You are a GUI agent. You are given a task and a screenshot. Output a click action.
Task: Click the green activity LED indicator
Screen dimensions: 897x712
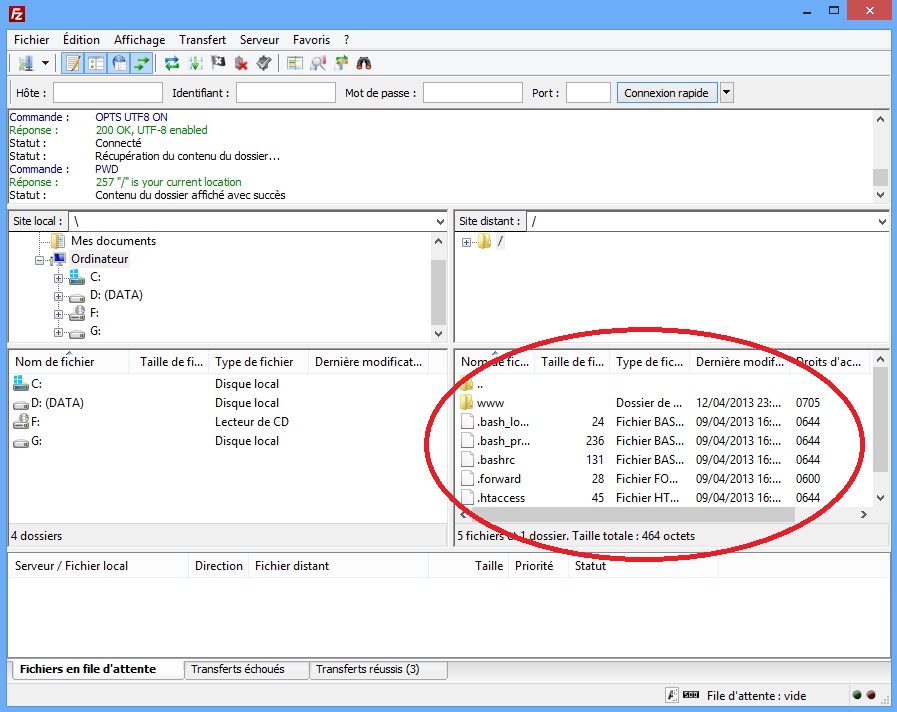pyautogui.click(x=856, y=695)
